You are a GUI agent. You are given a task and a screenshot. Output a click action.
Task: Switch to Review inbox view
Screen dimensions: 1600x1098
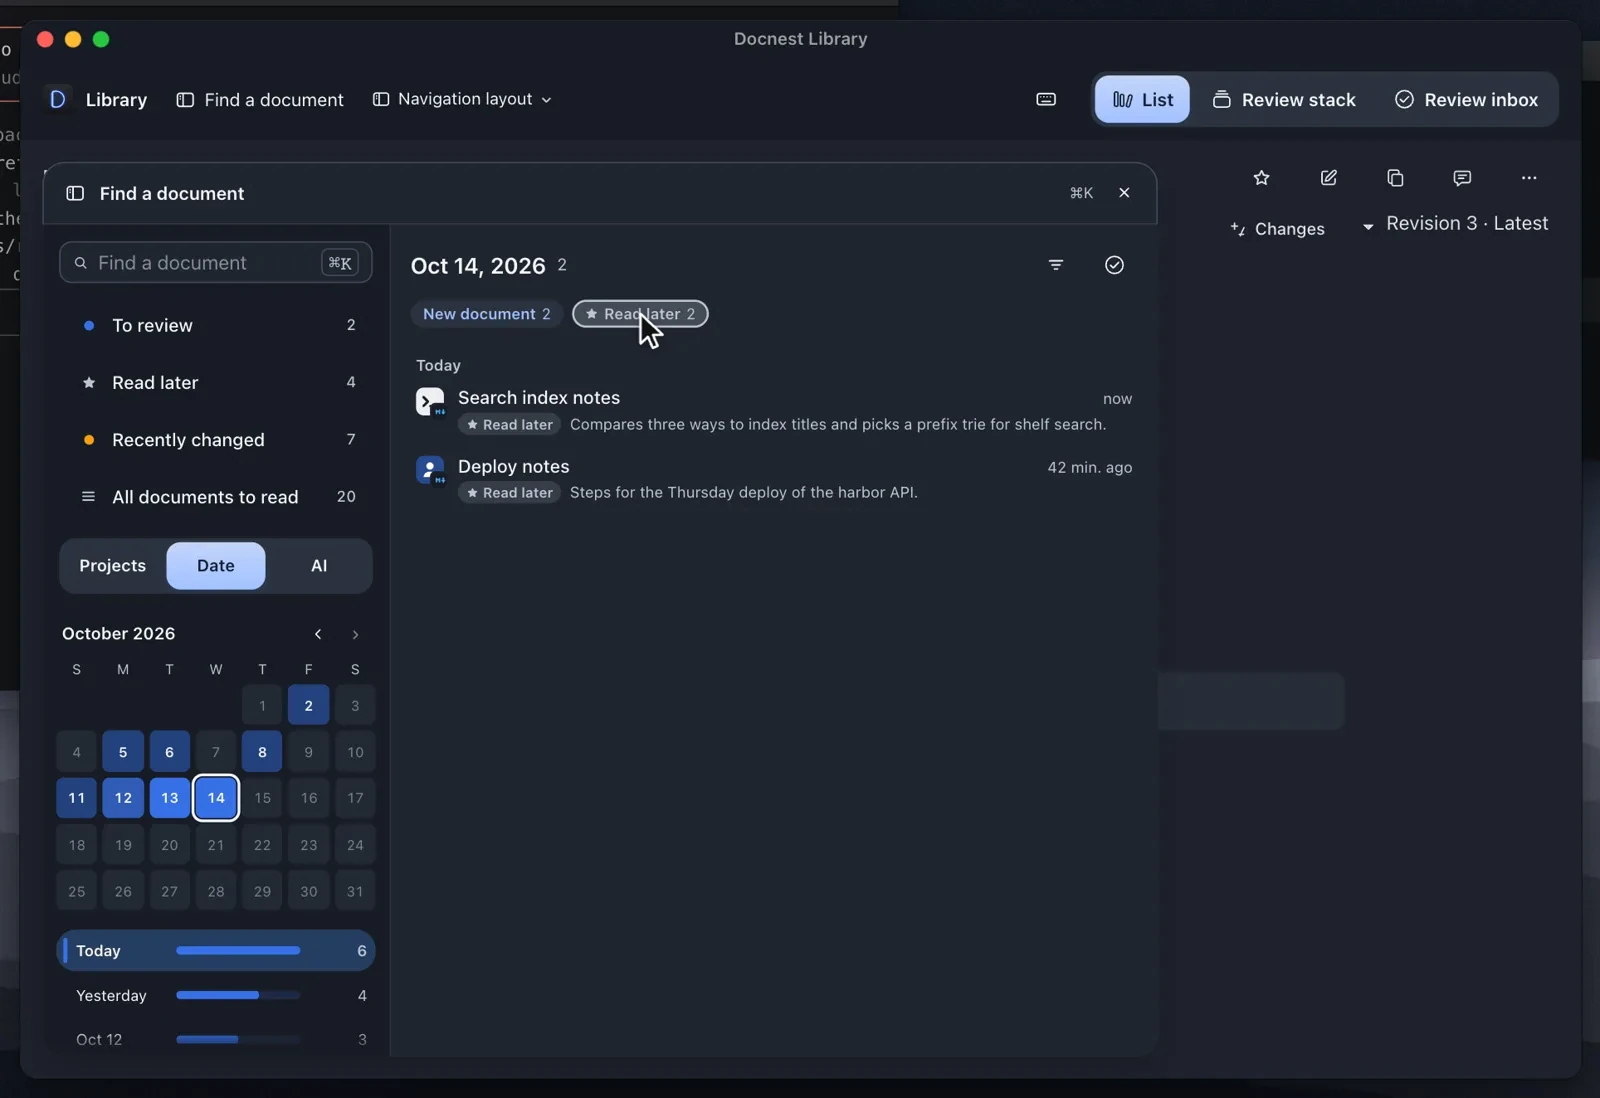click(x=1466, y=99)
